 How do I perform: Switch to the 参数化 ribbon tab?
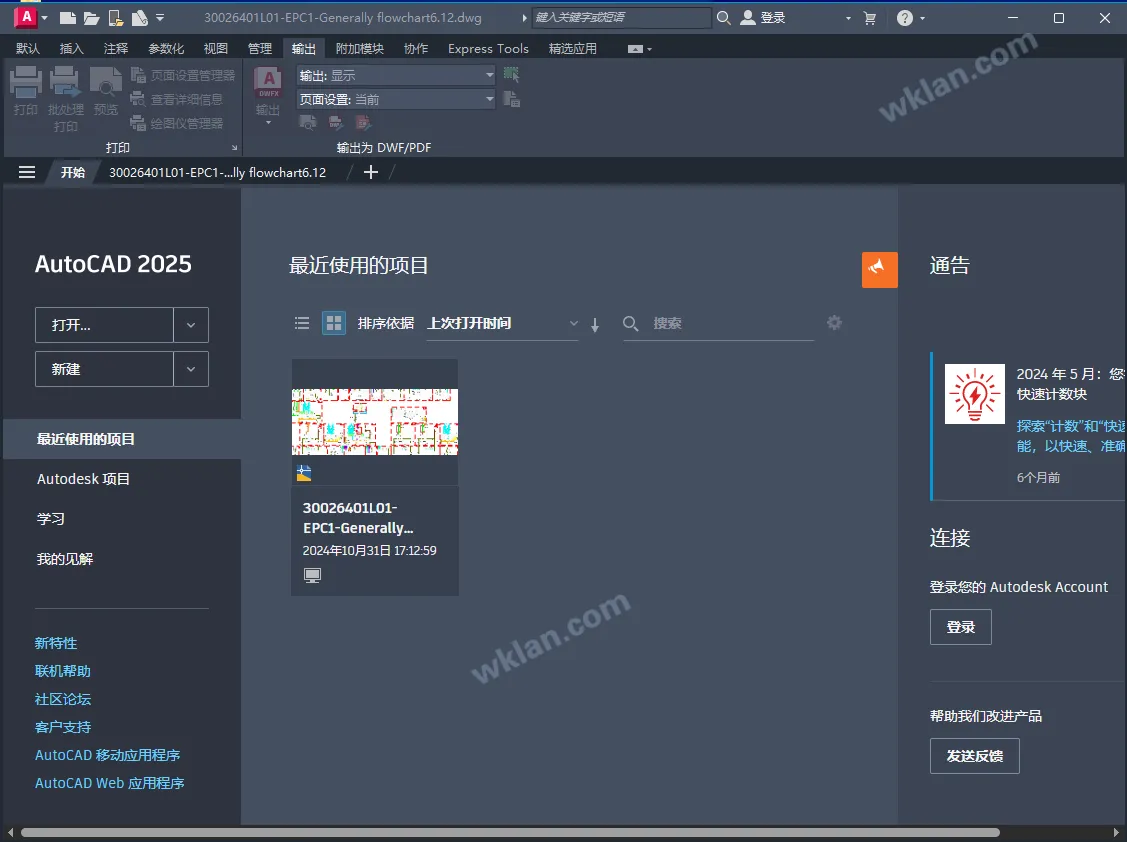(x=166, y=48)
